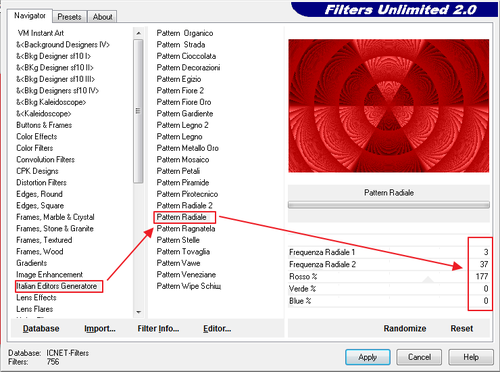Screen dimensions: 500x372
Task: Open the About tab
Action: pos(102,17)
